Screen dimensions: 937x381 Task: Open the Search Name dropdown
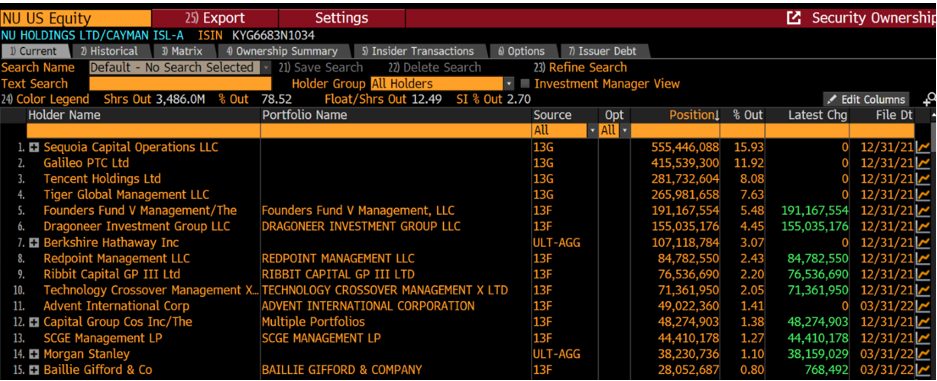point(266,68)
